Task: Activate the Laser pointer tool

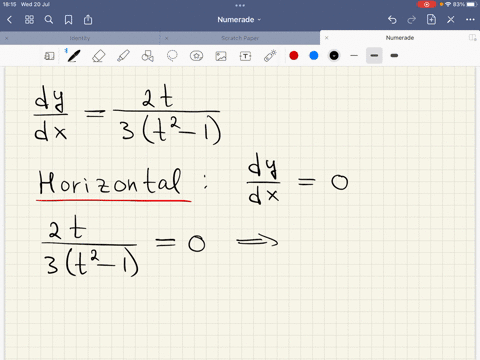Action: [270, 56]
